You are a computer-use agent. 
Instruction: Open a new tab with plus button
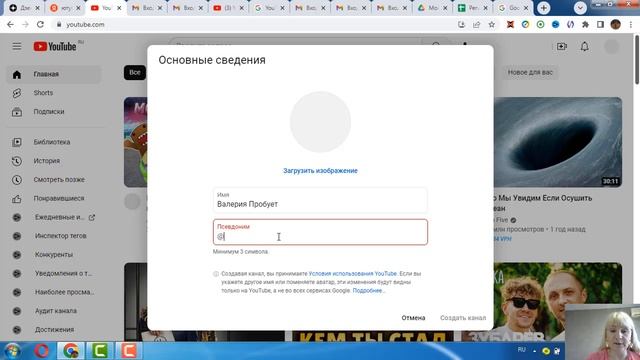(x=543, y=8)
